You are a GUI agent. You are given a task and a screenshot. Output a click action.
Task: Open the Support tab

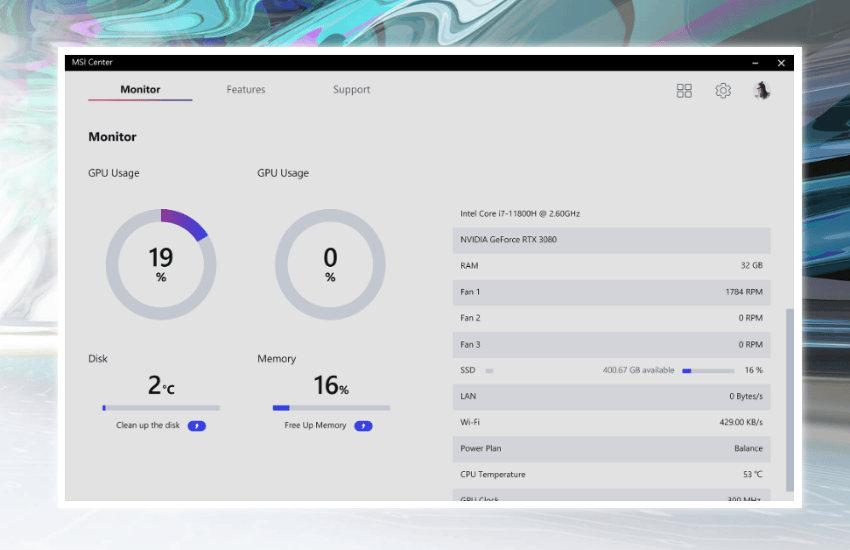pyautogui.click(x=351, y=89)
